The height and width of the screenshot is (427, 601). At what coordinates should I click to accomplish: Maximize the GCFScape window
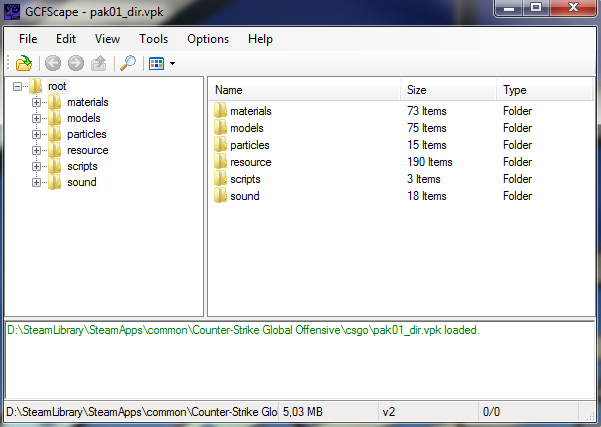click(535, 8)
